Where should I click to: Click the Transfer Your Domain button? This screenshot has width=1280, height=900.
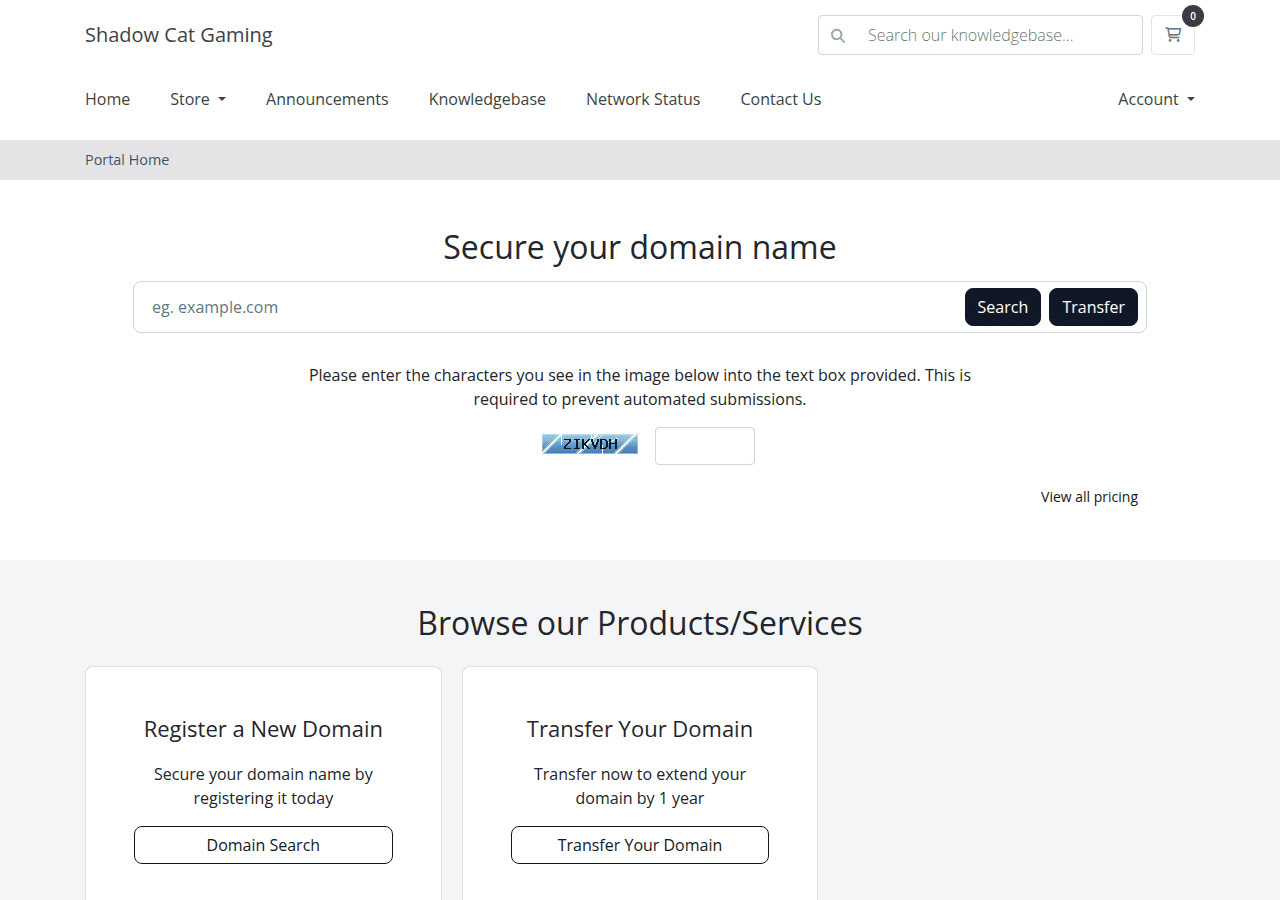640,845
